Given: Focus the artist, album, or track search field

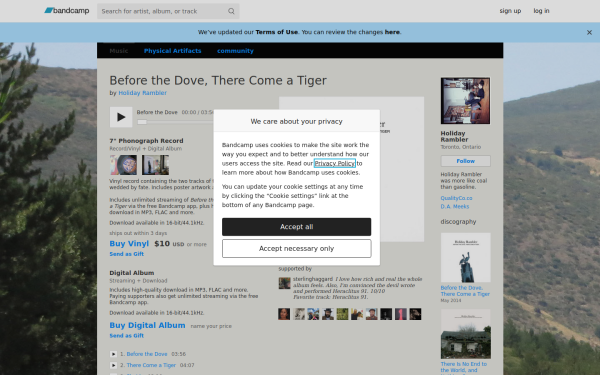Looking at the screenshot, I should [168, 11].
